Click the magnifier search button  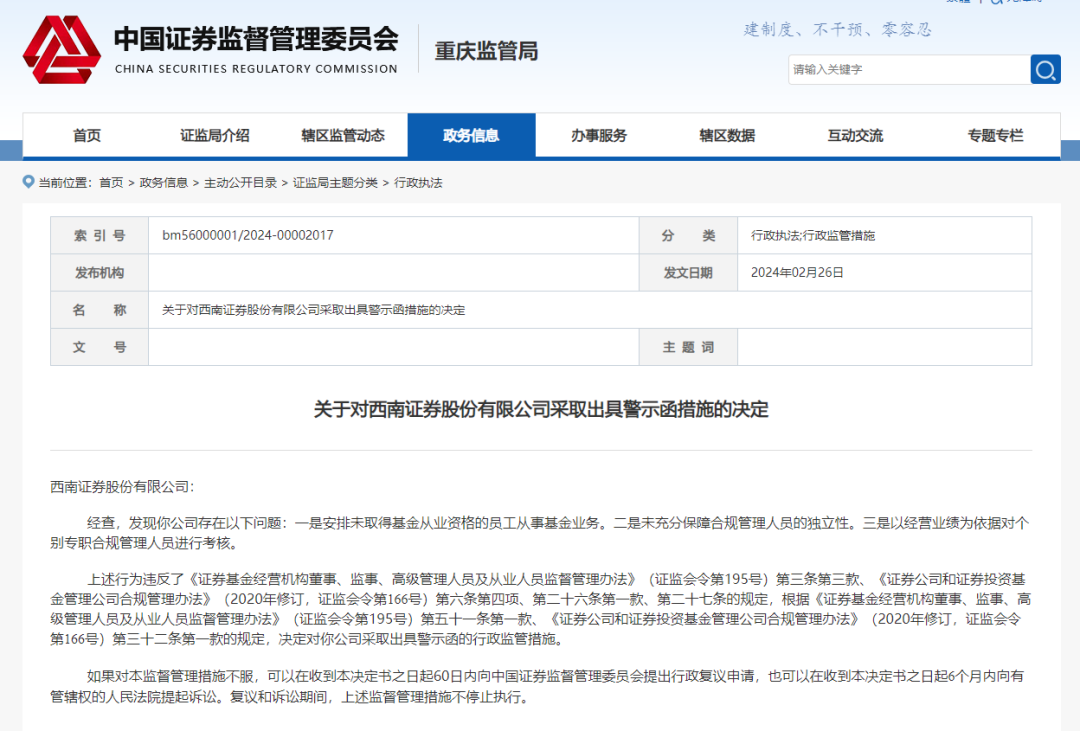(x=1045, y=69)
